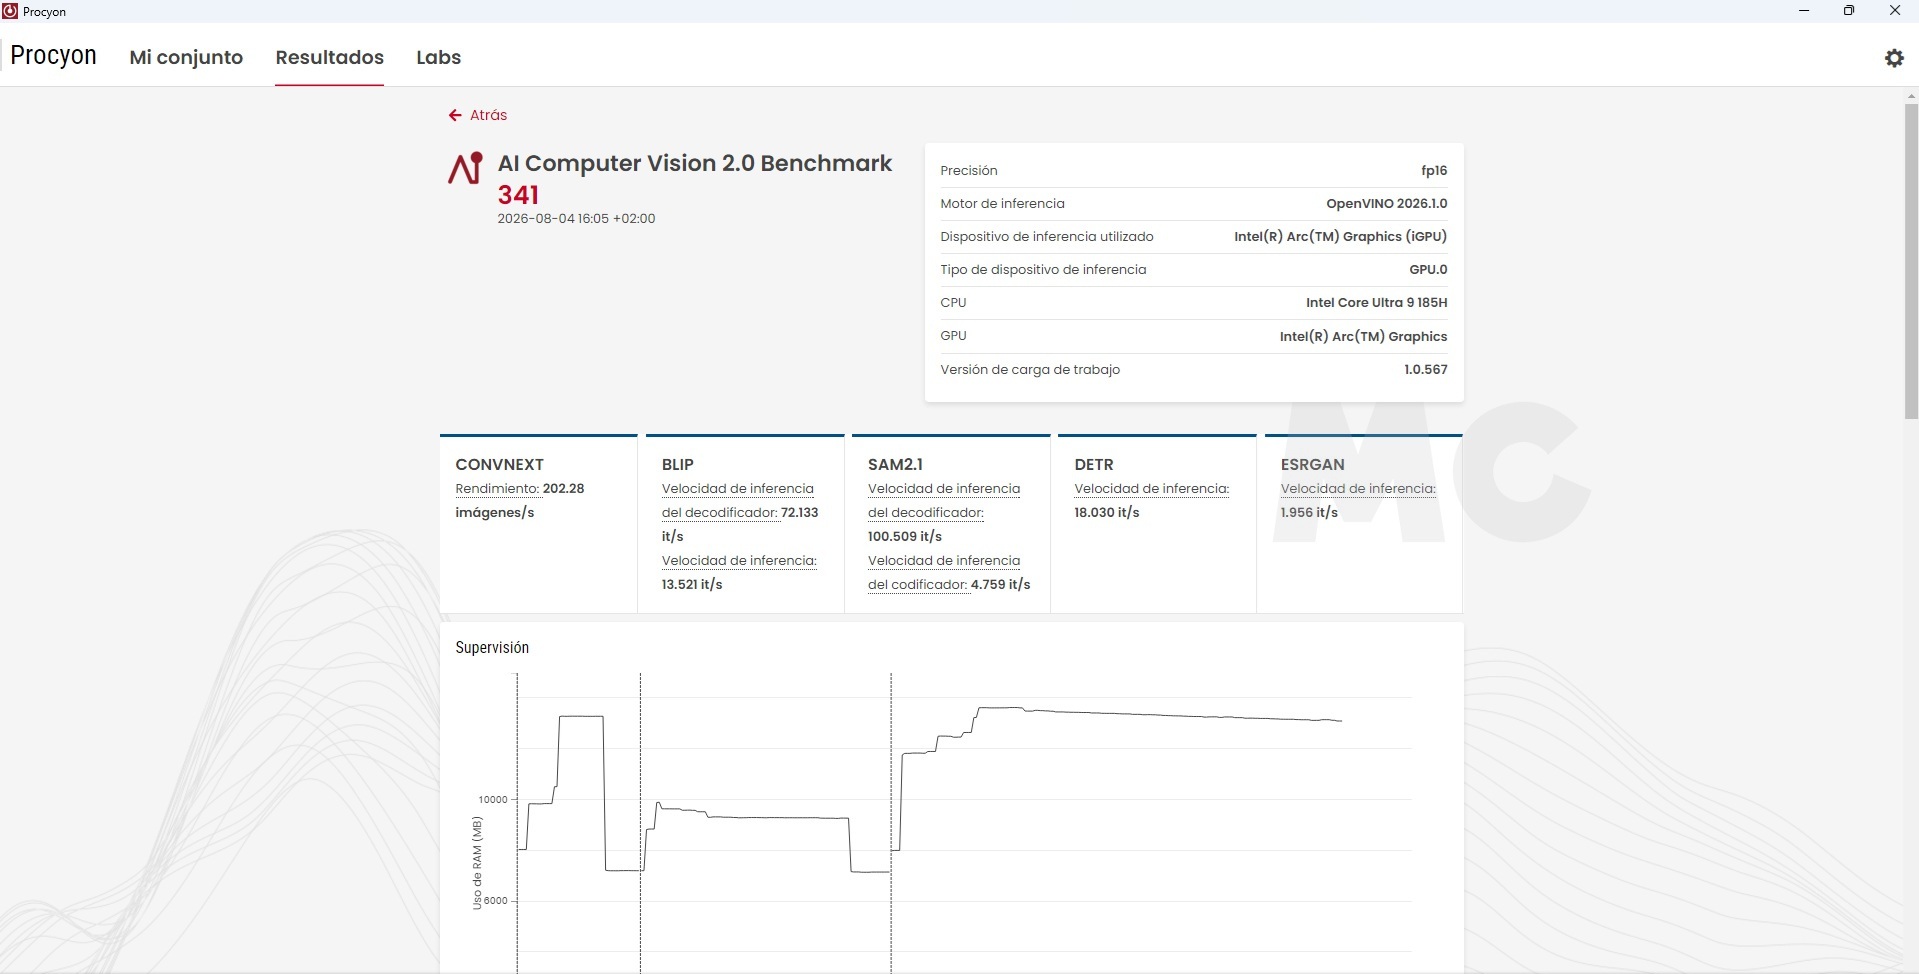Click the ESRGAN card heading
The width and height of the screenshot is (1919, 974).
[1312, 465]
